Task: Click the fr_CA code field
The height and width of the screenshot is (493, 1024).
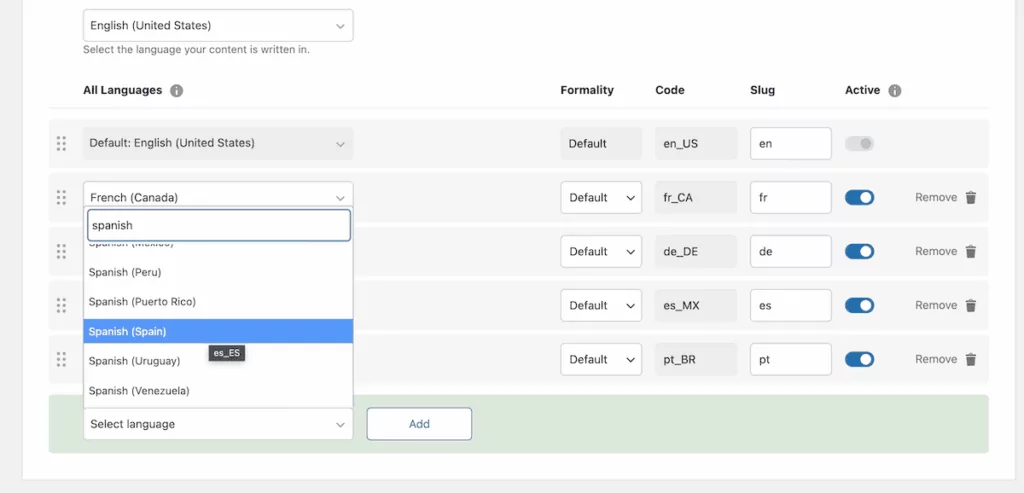Action: point(696,197)
